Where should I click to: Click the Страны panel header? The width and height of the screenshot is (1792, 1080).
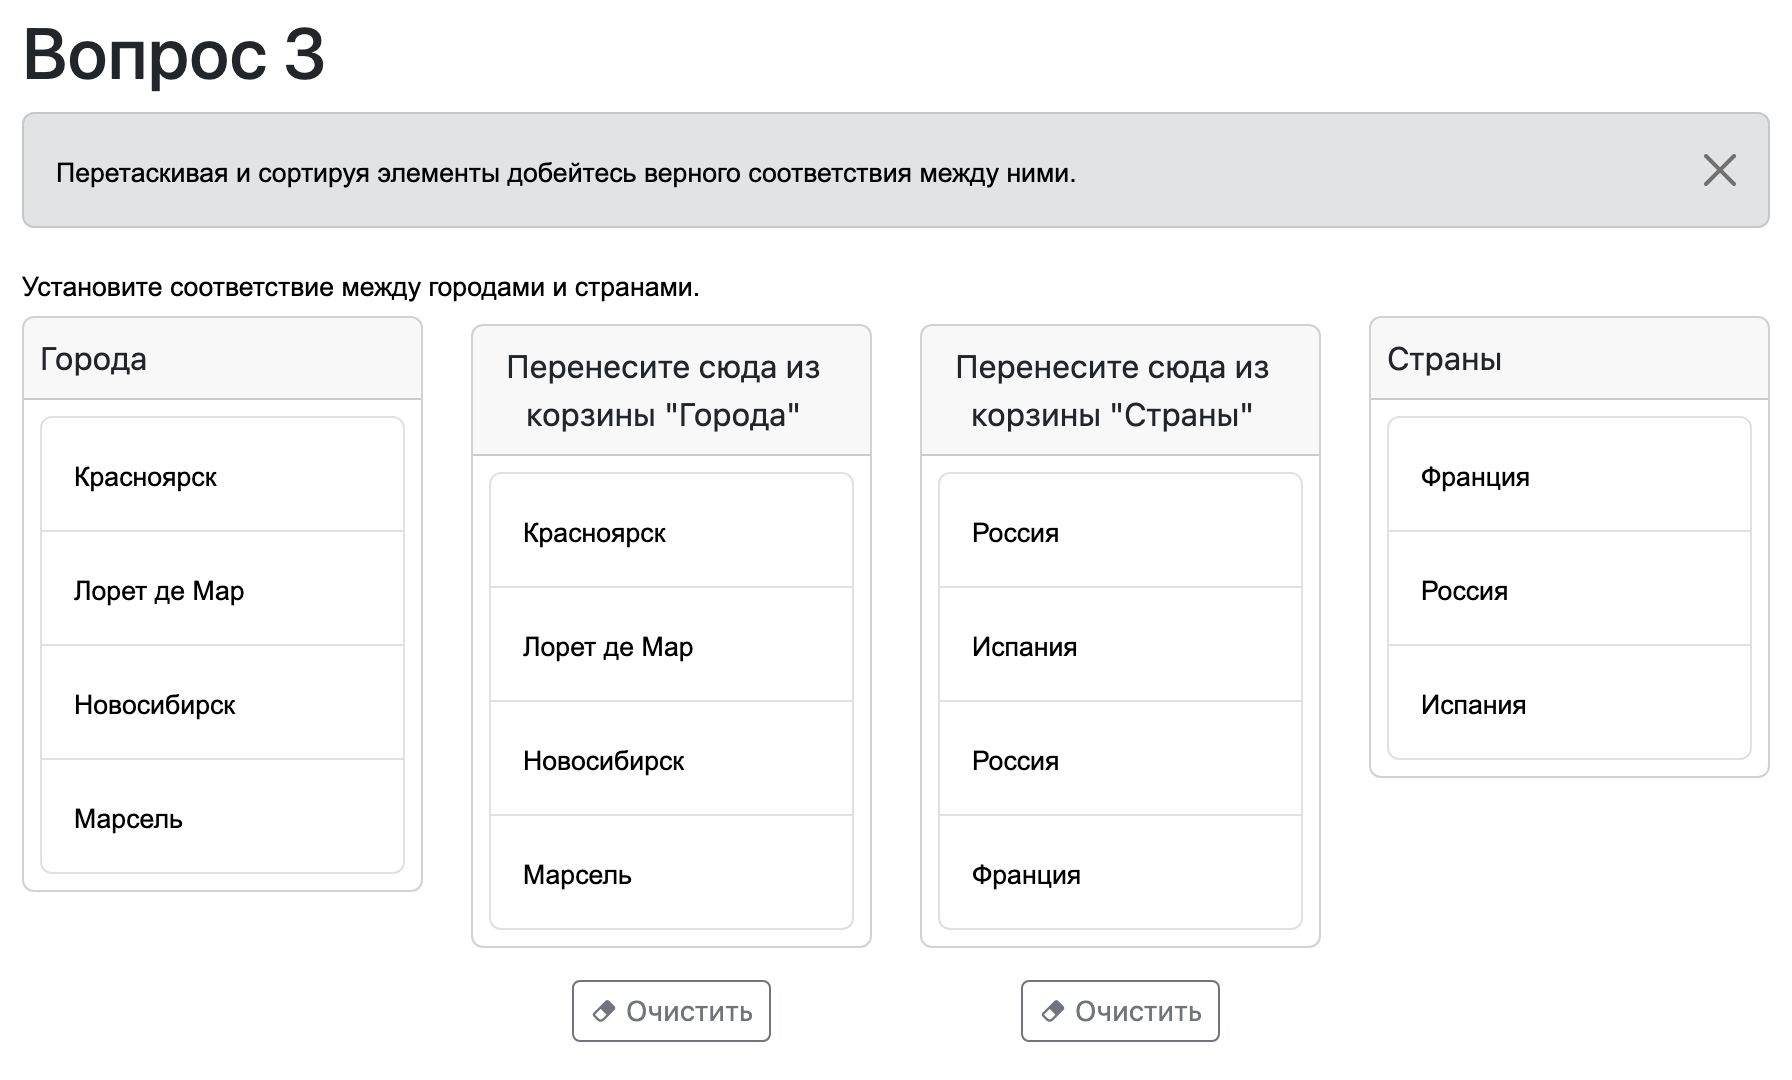1569,359
